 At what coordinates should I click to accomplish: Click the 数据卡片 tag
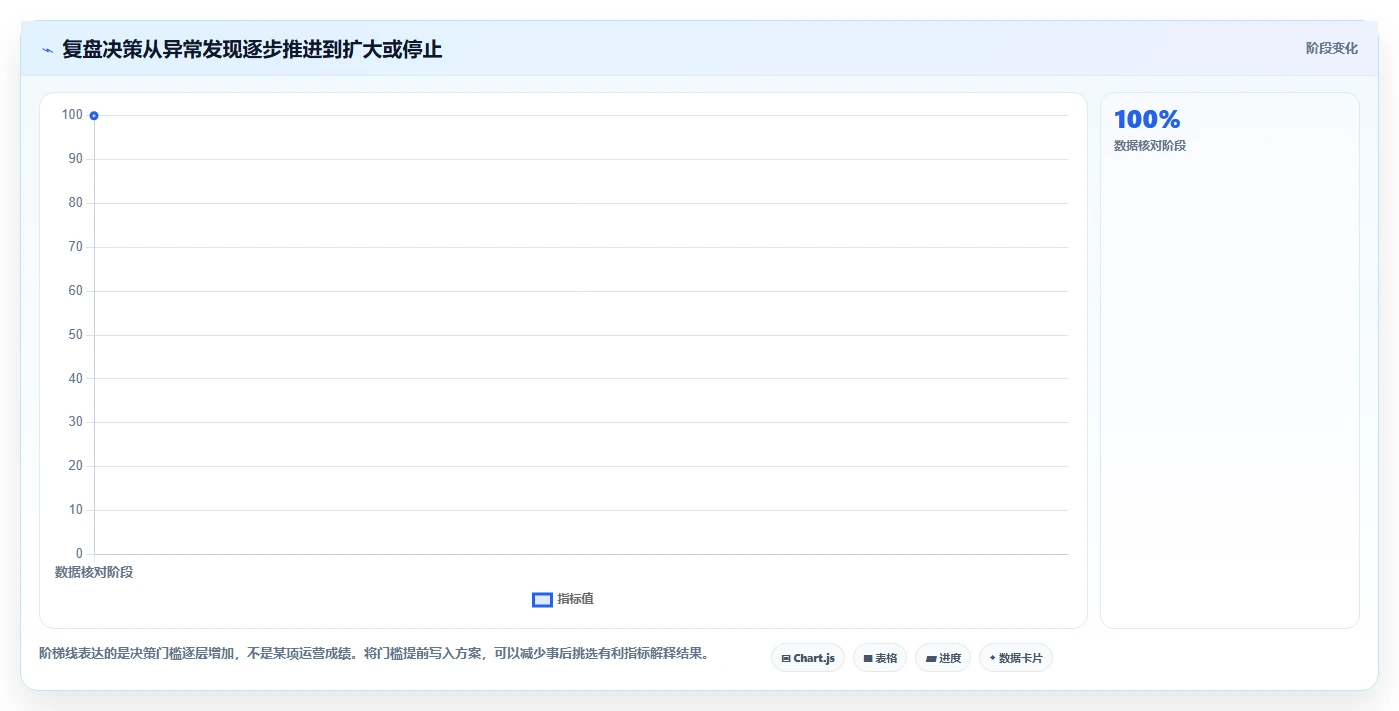click(1016, 658)
